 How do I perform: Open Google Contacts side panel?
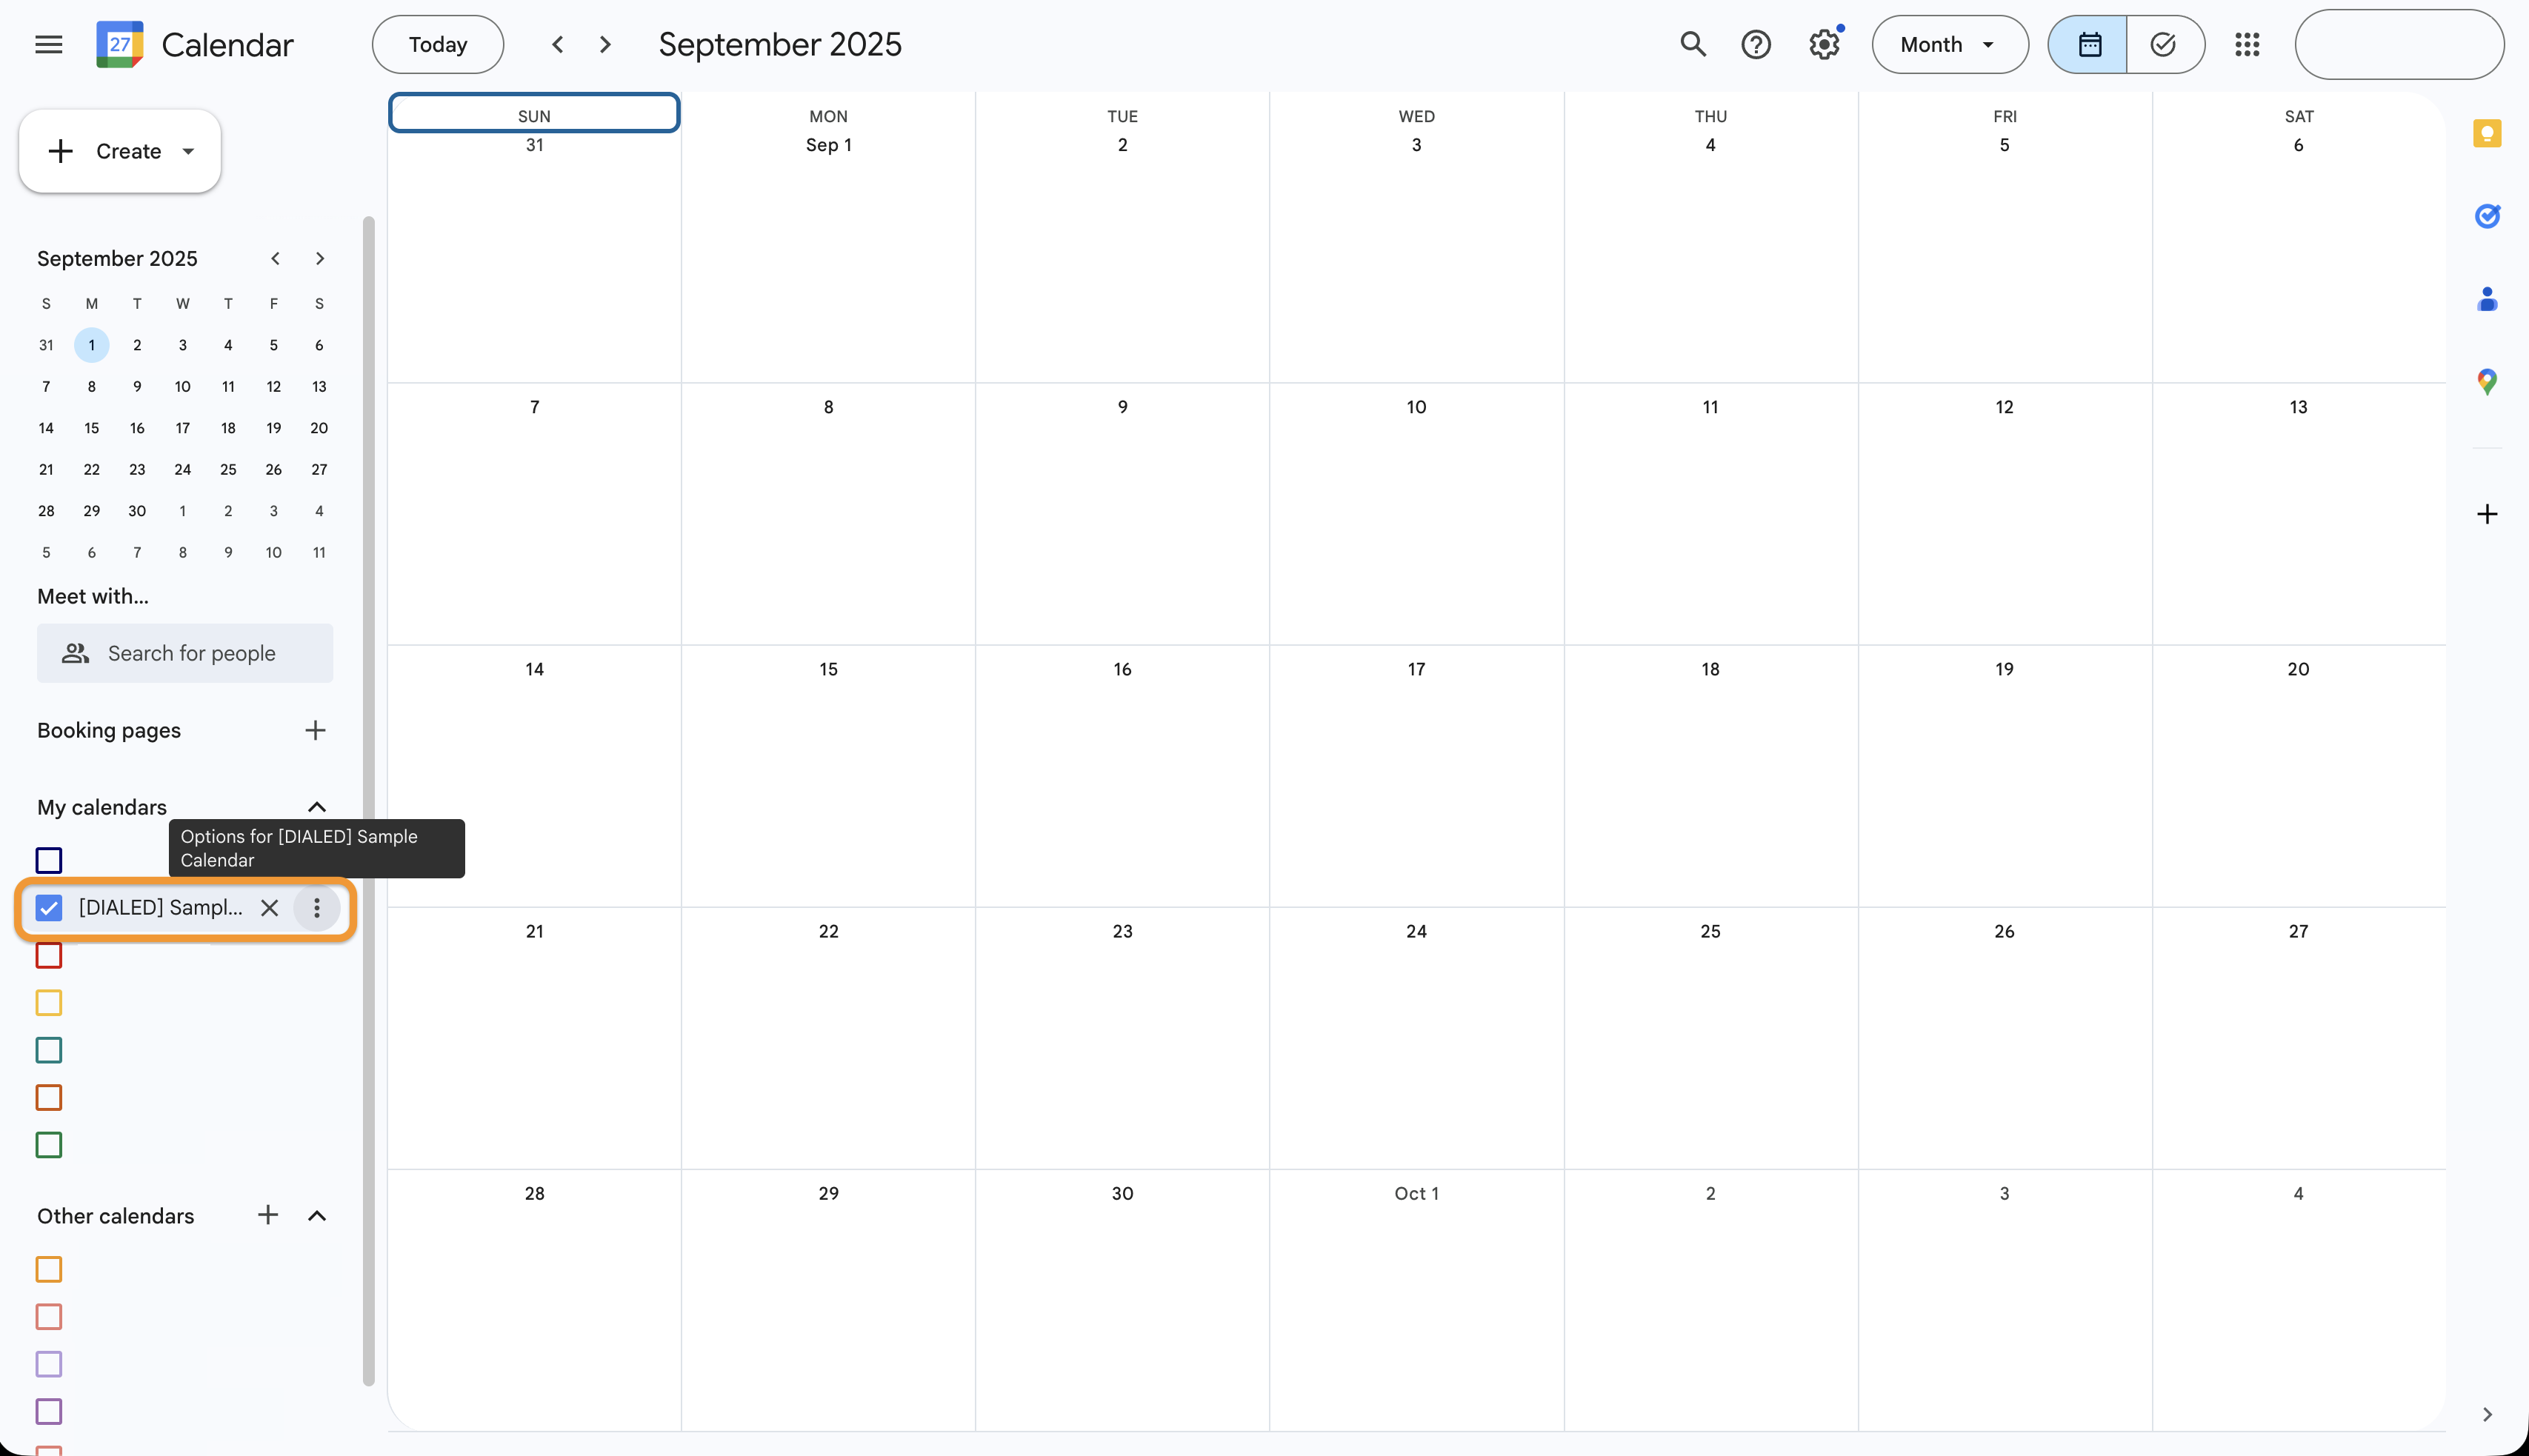(x=2487, y=298)
